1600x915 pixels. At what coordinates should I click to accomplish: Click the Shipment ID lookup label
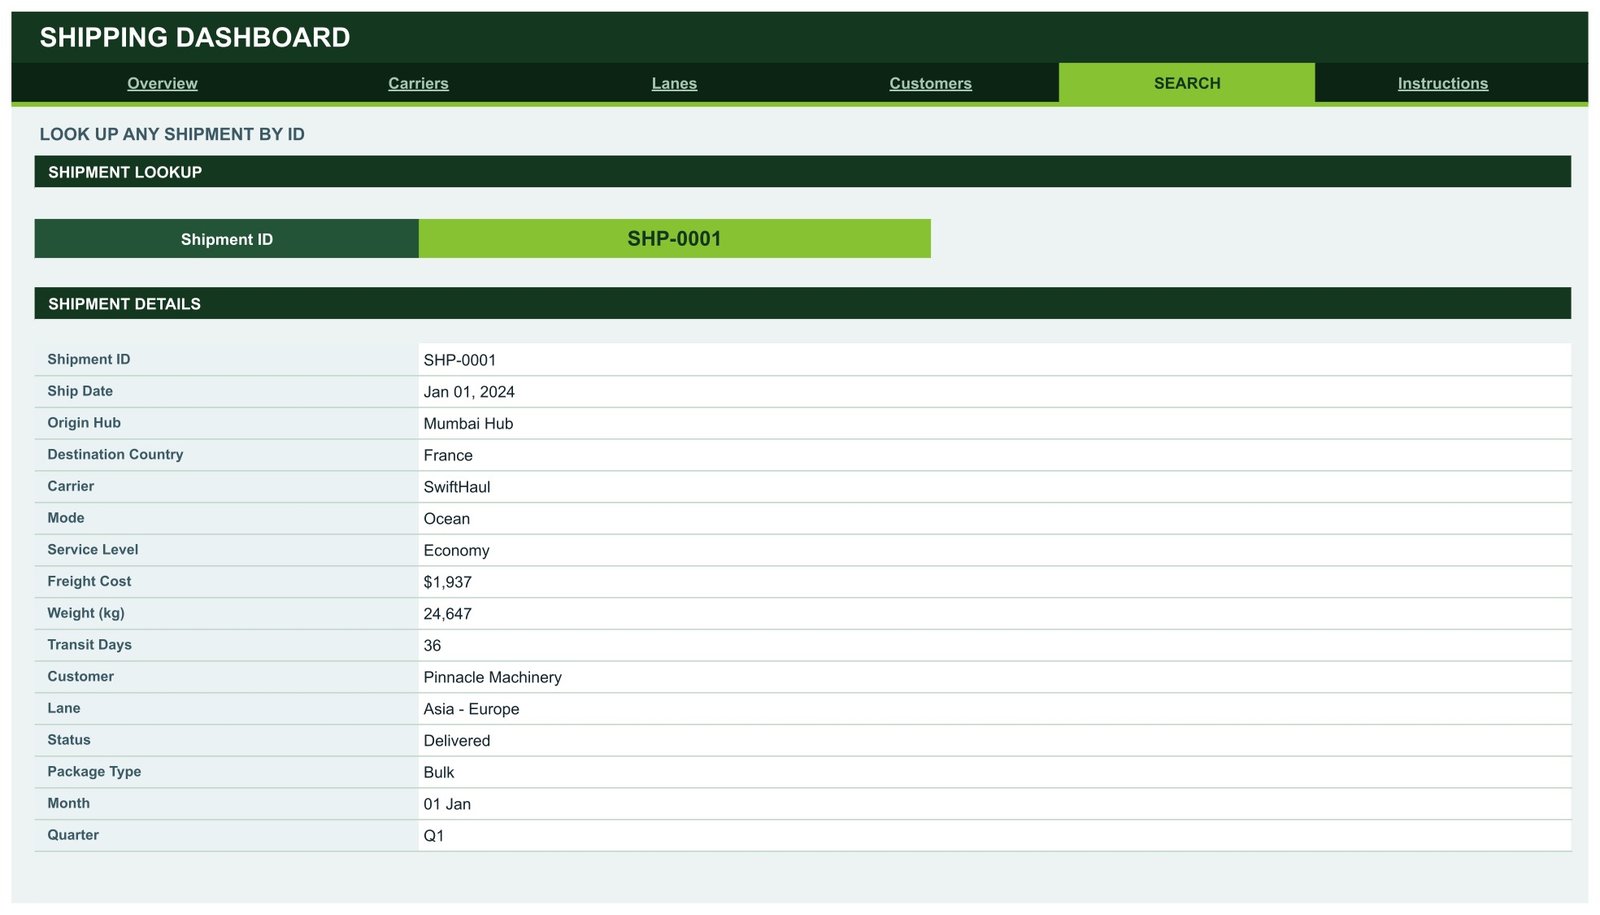pyautogui.click(x=227, y=239)
